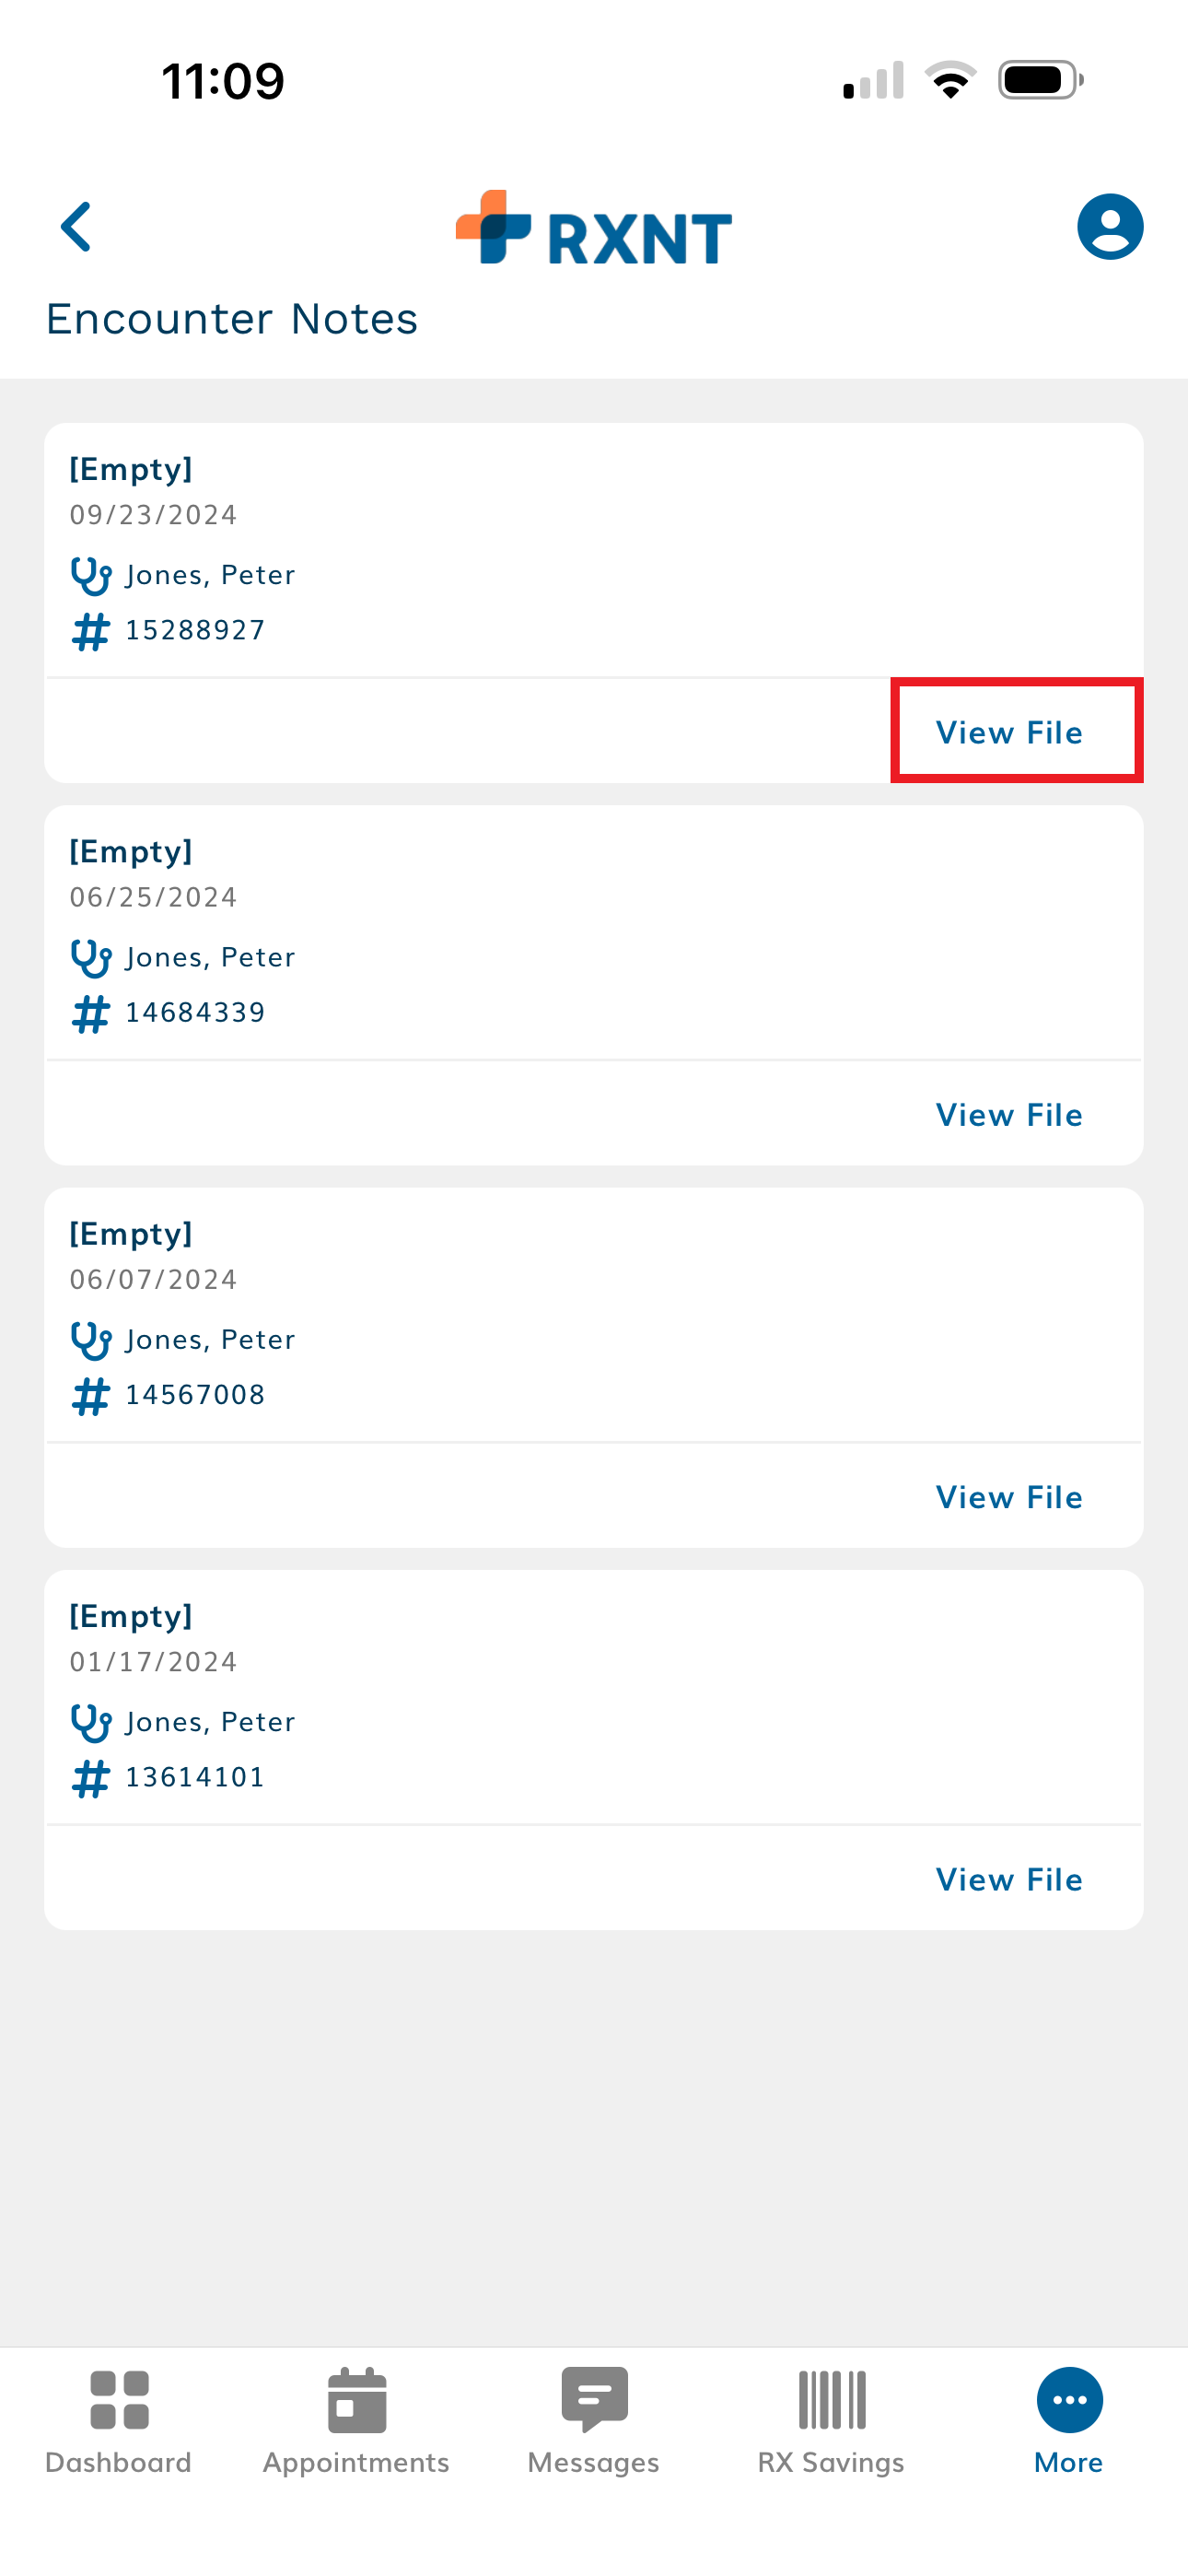The image size is (1188, 2576).
Task: Switch to the Messages tab label
Action: click(x=594, y=2462)
